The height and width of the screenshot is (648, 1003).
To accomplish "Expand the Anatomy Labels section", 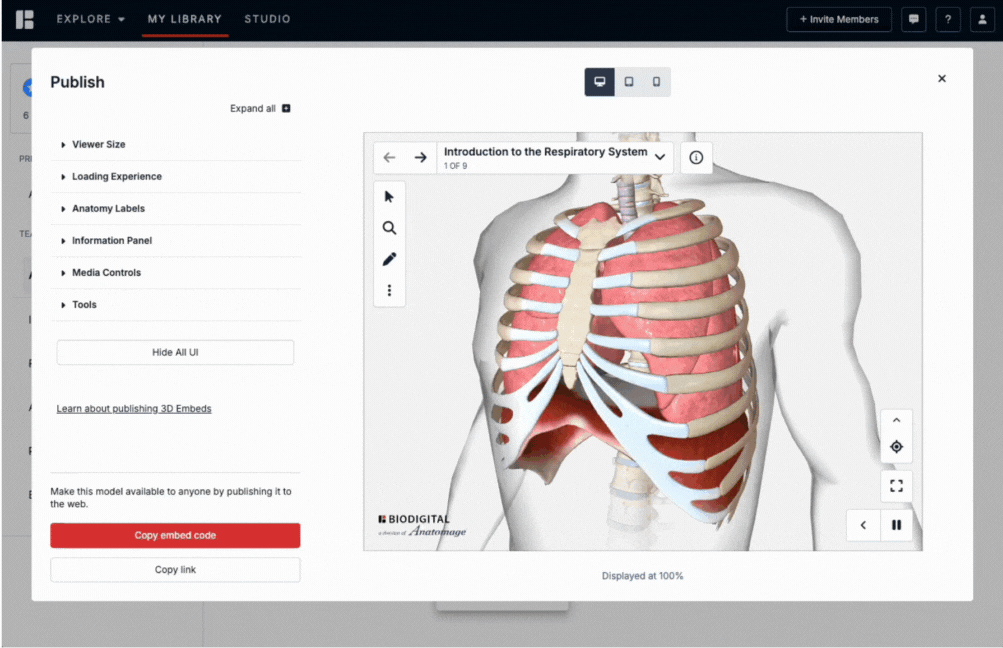I will (176, 209).
